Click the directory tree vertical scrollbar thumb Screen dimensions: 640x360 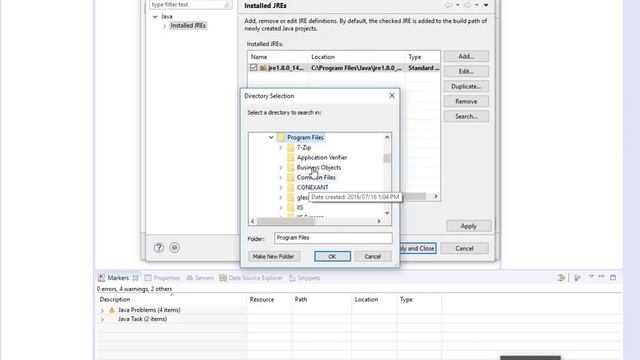click(x=387, y=158)
